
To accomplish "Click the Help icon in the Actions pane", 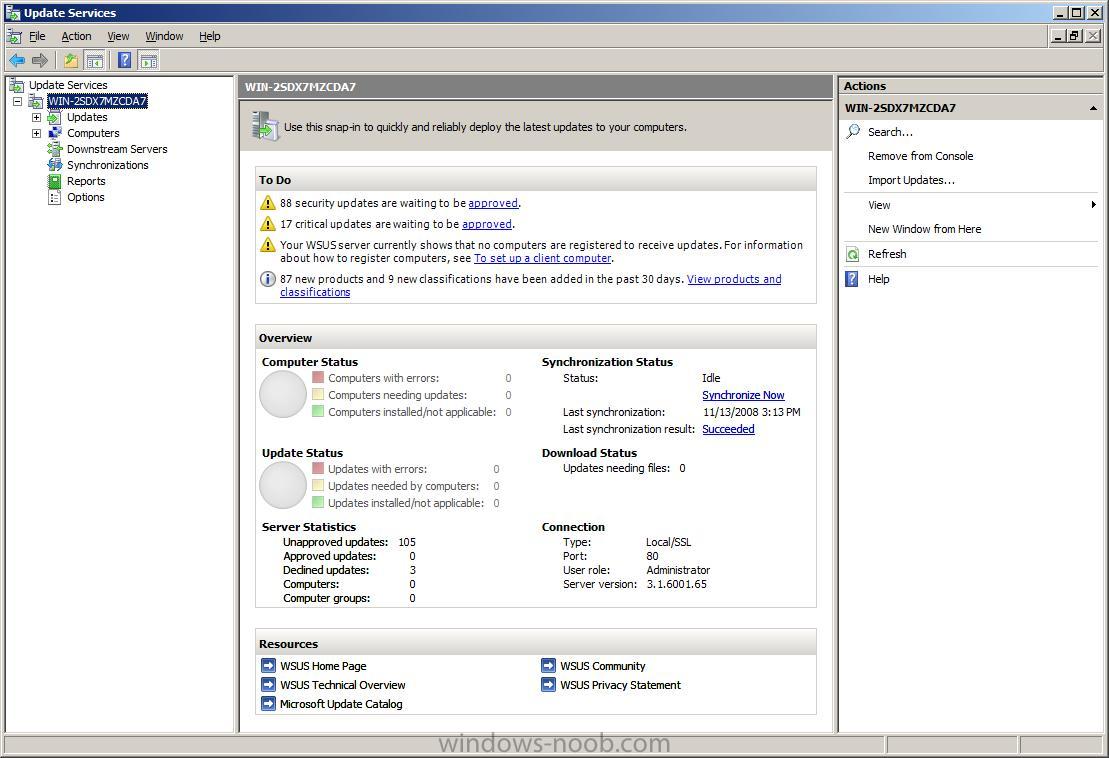I will [853, 279].
